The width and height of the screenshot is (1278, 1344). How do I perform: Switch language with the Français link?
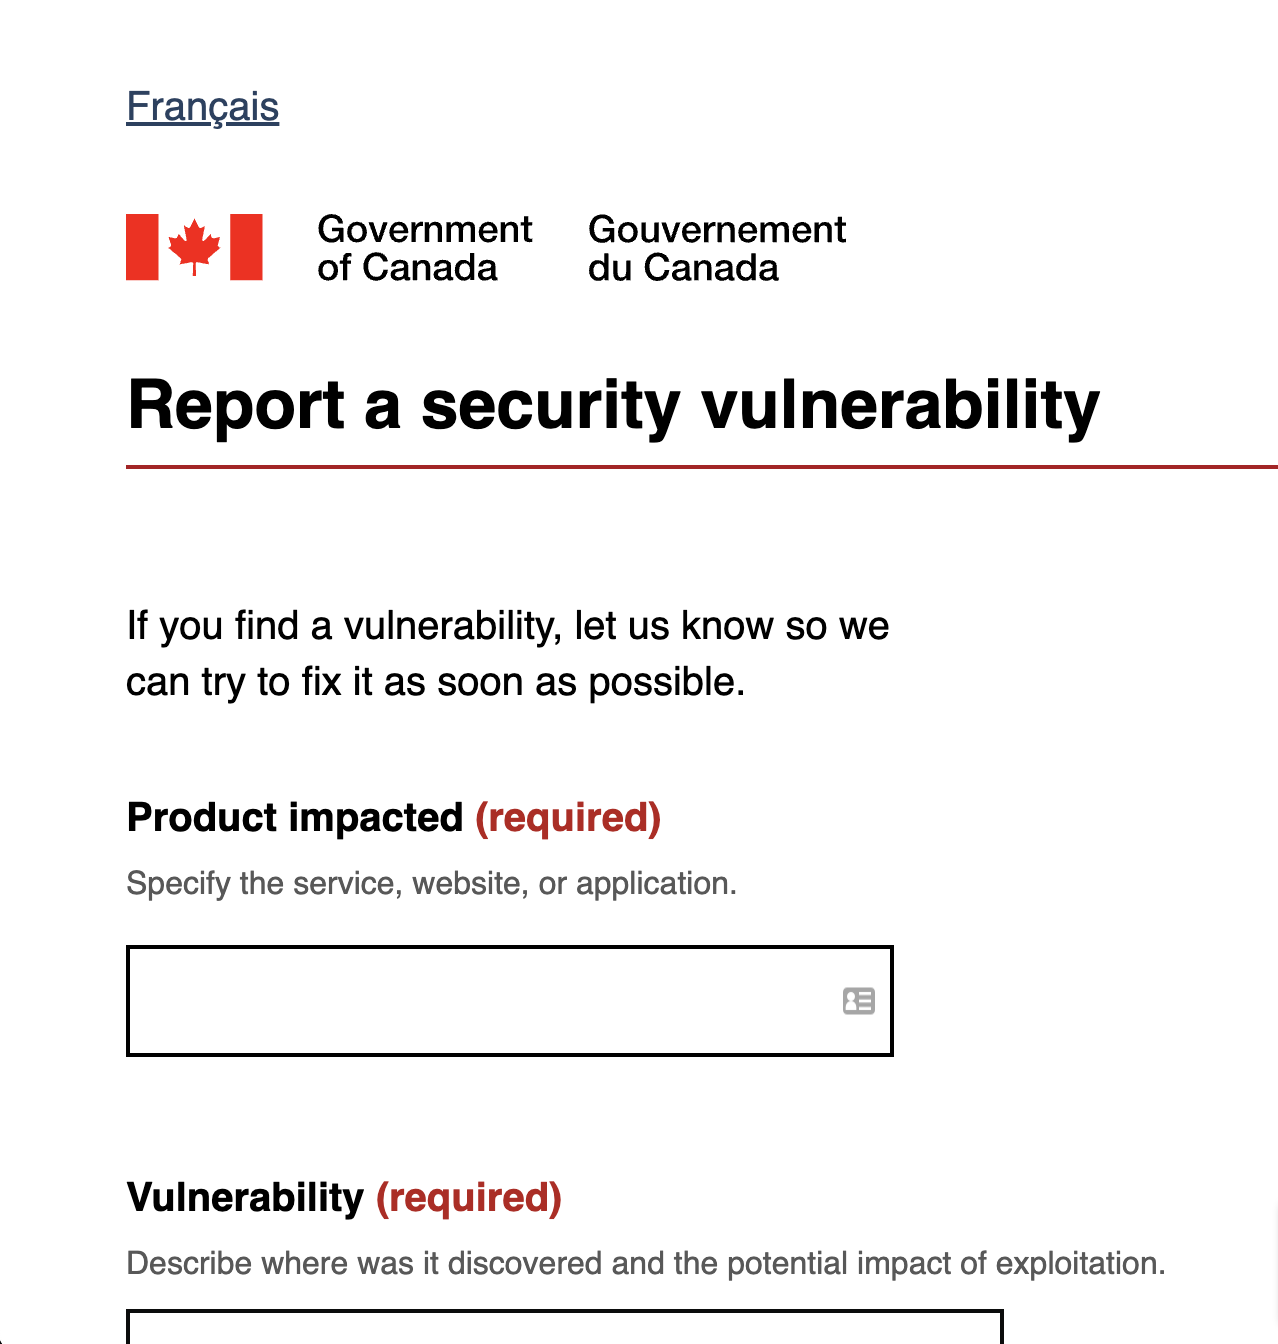click(202, 107)
